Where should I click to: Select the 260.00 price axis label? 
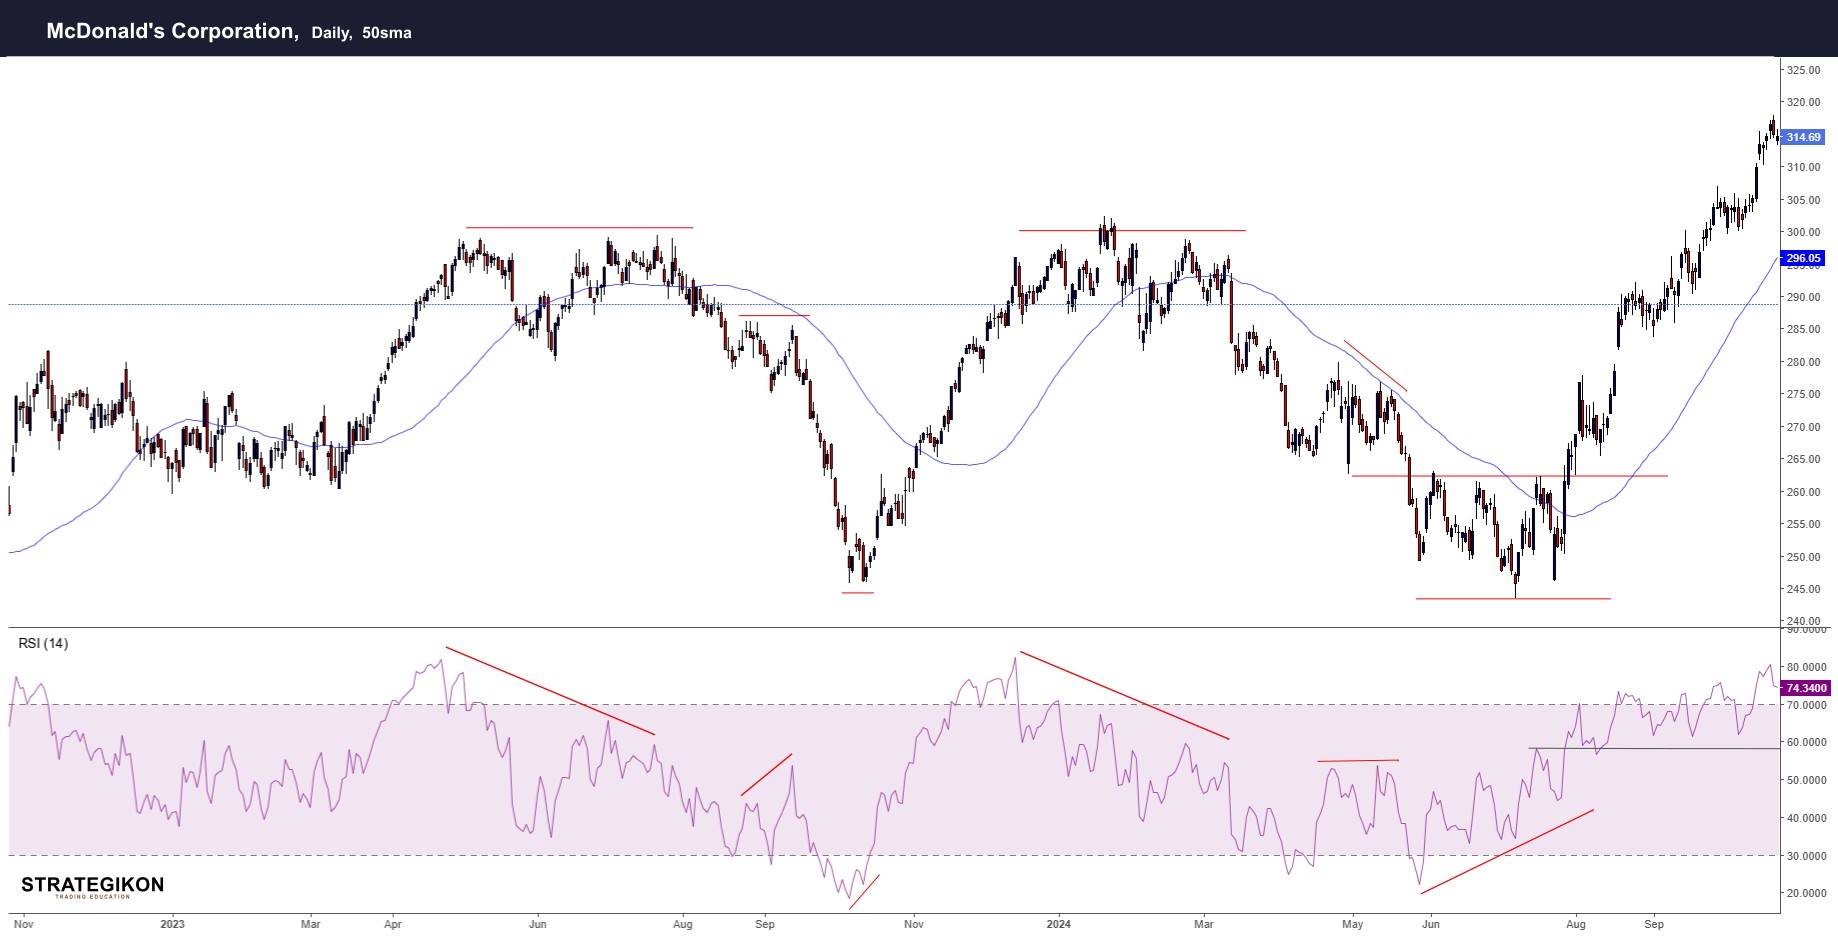(1804, 492)
